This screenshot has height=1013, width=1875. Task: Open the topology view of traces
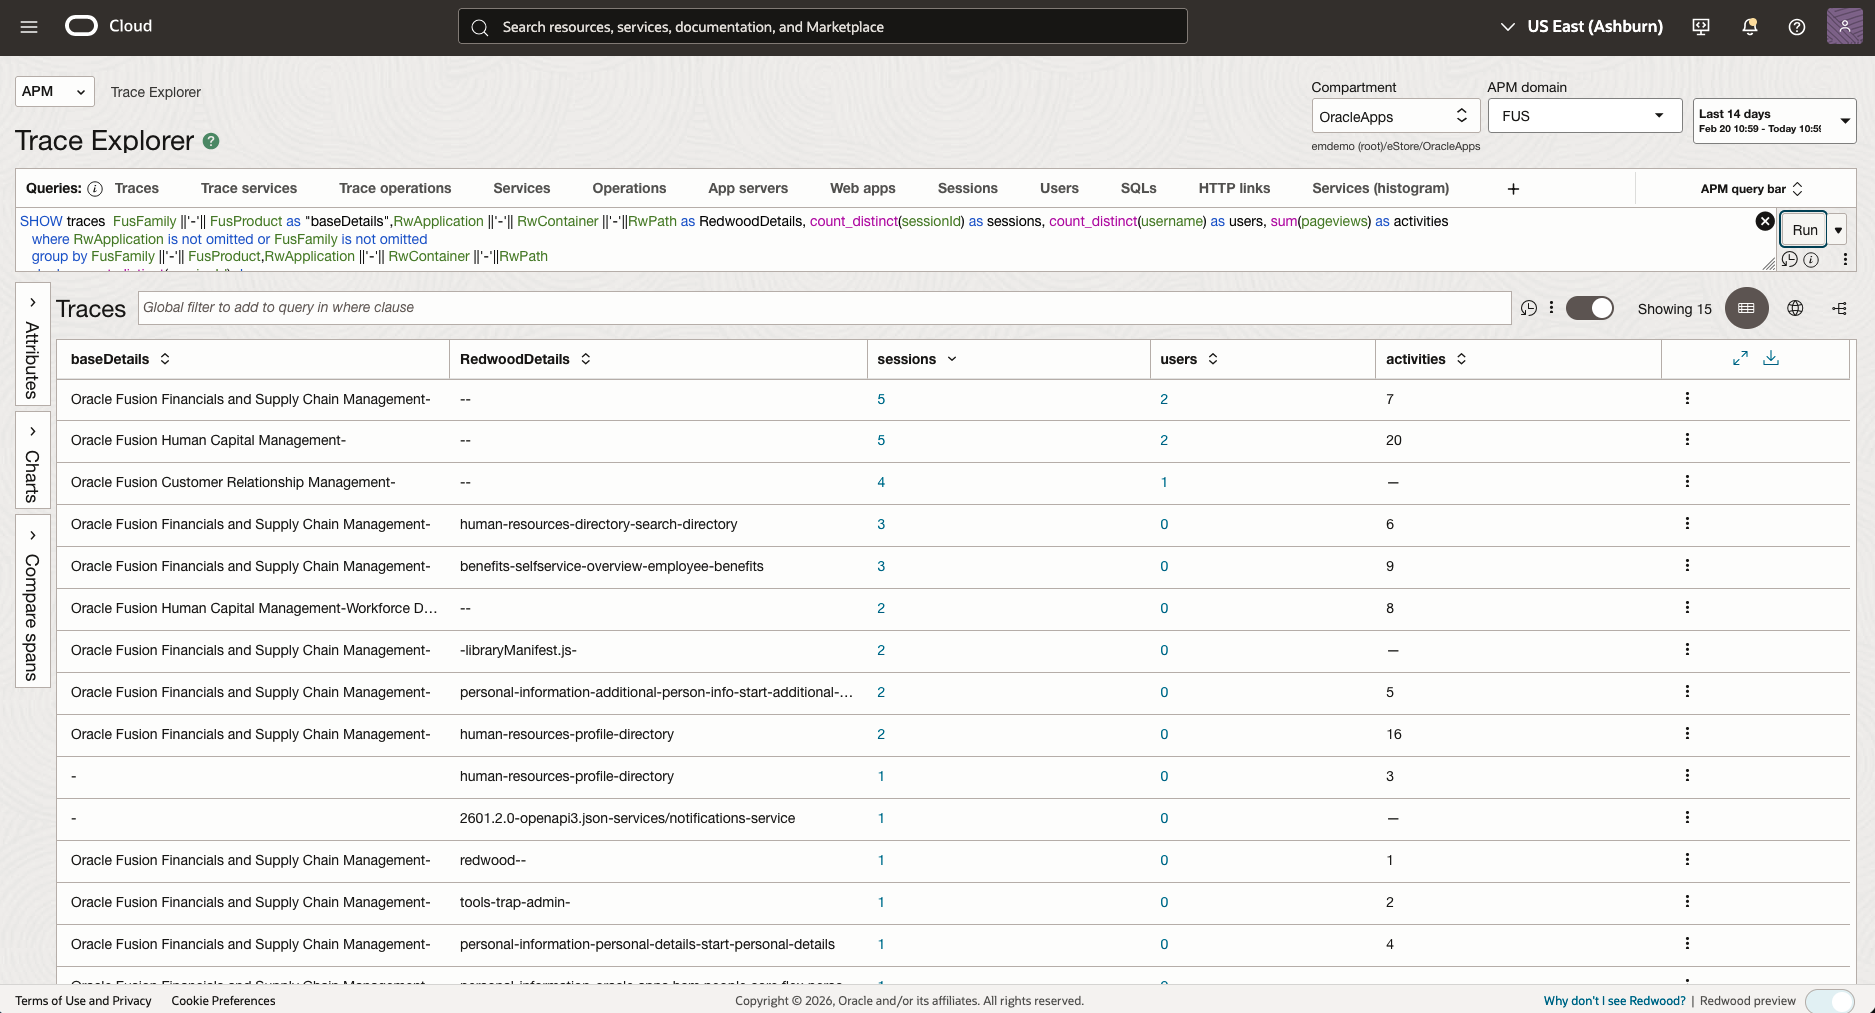[1840, 308]
